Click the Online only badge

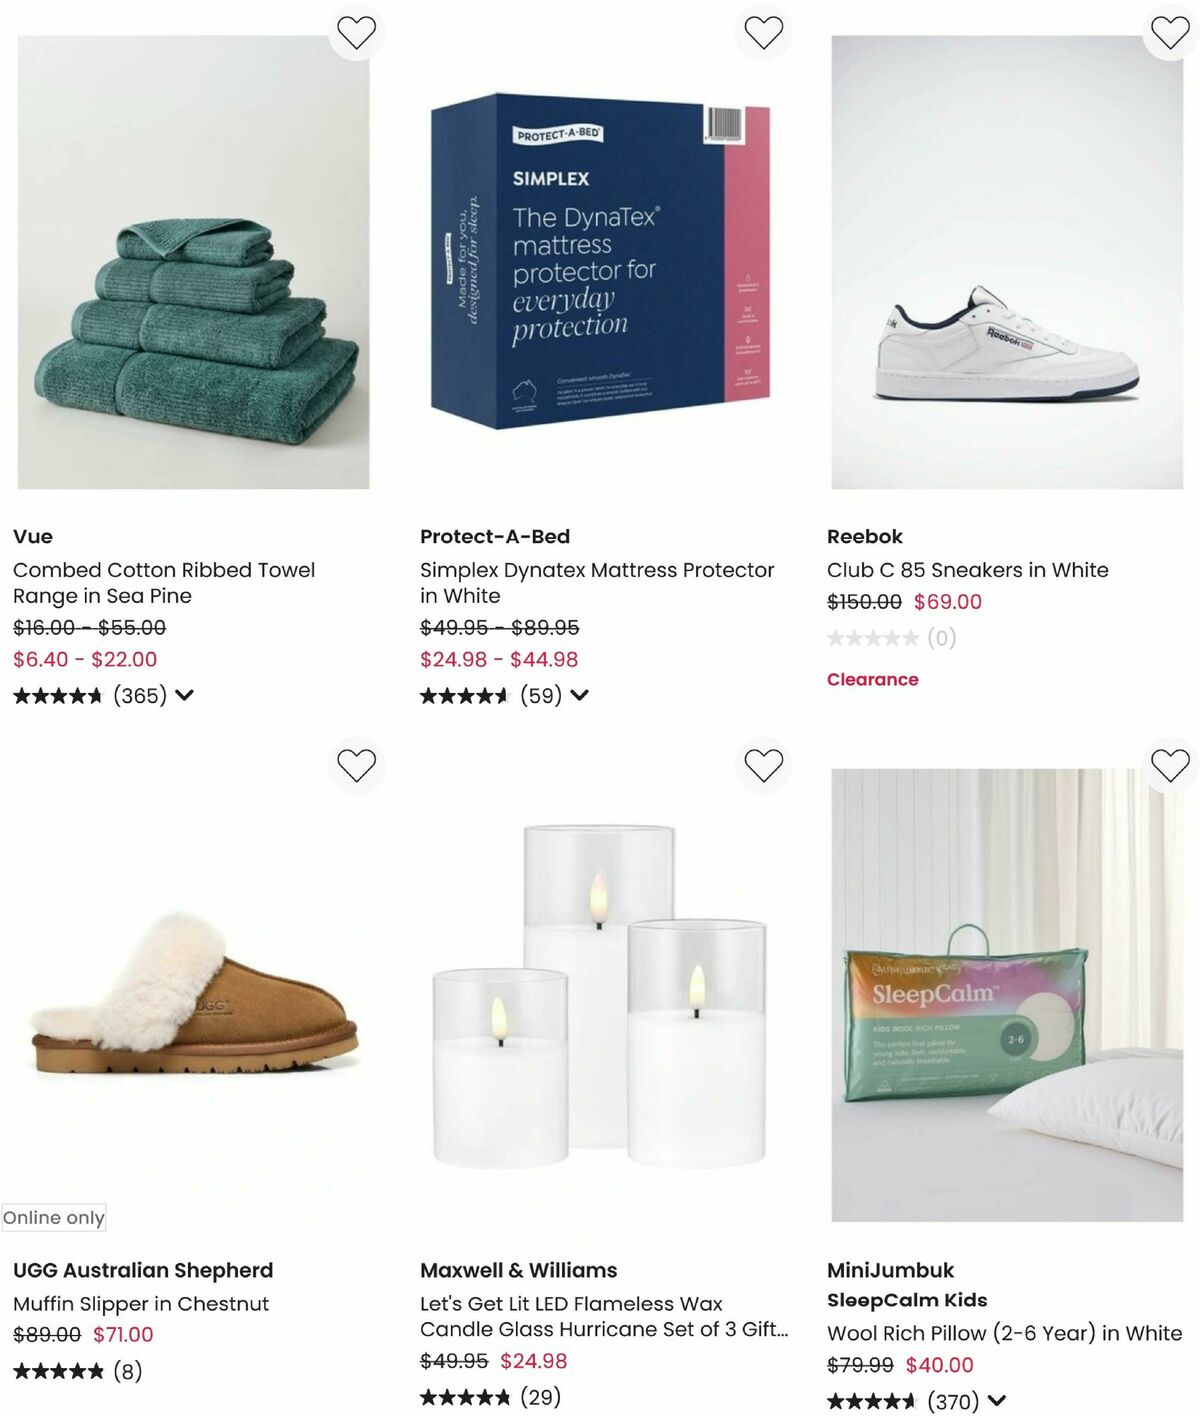54,1218
